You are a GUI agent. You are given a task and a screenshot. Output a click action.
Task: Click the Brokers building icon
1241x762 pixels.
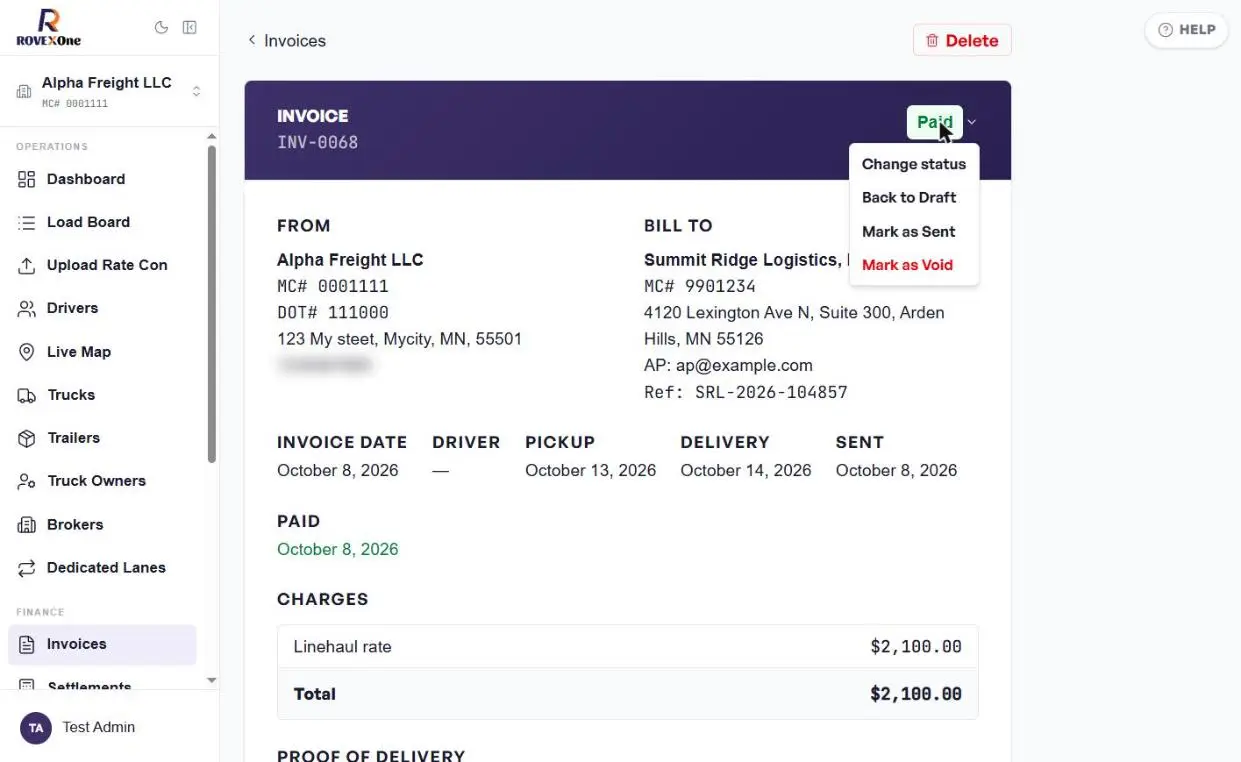pyautogui.click(x=27, y=524)
